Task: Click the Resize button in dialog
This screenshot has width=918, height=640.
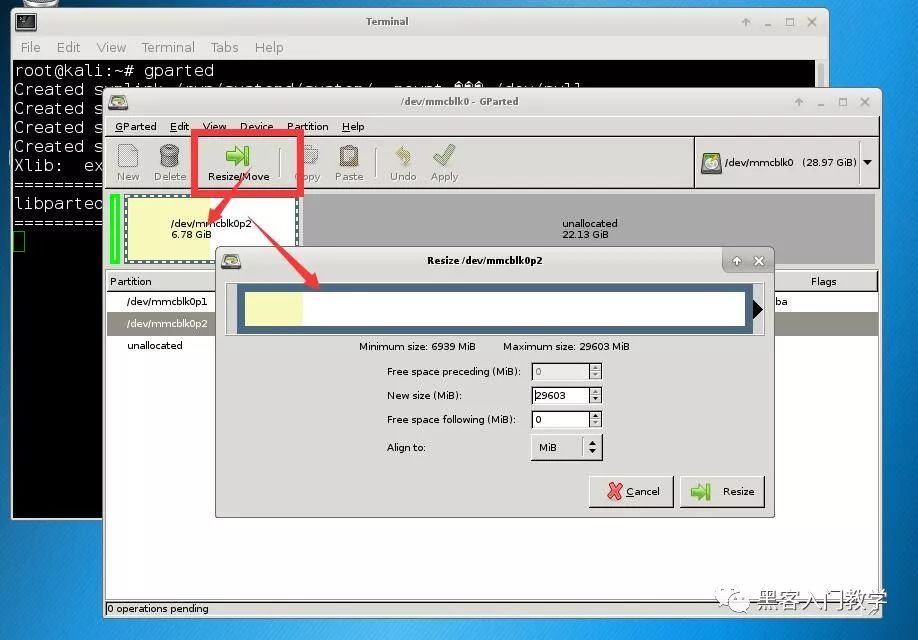Action: tap(722, 491)
